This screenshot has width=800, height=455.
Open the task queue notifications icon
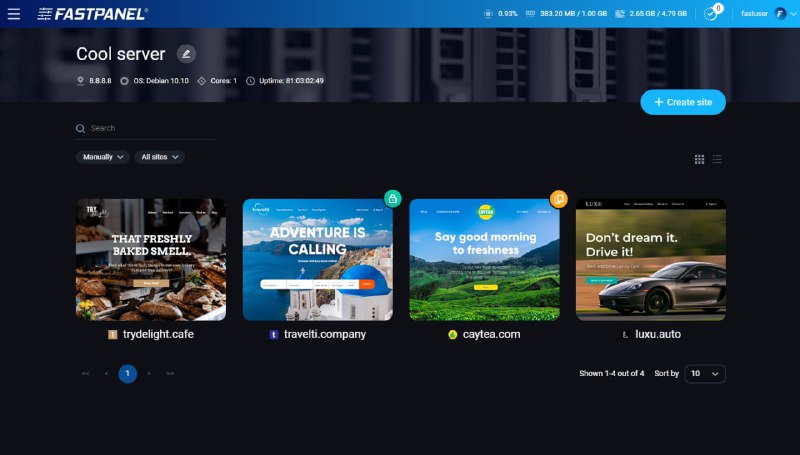[711, 14]
